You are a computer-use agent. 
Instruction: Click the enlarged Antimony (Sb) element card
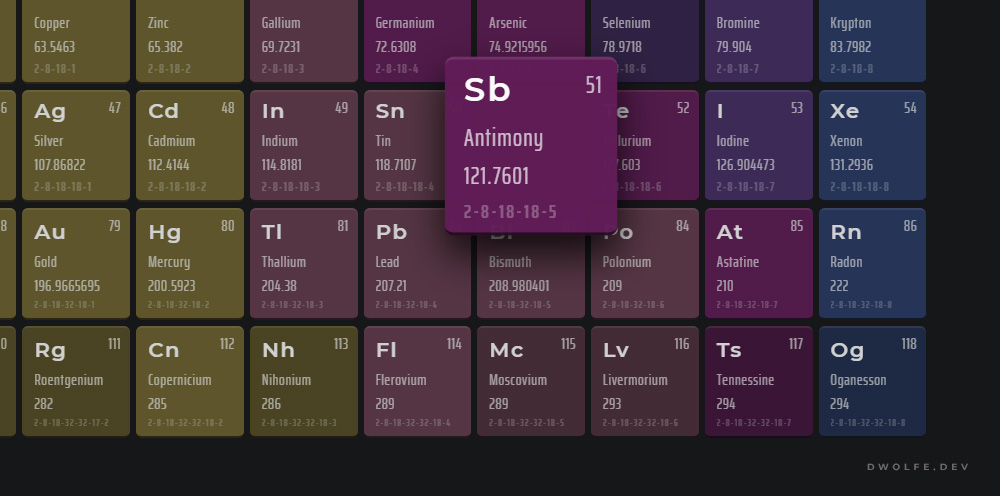click(x=531, y=146)
